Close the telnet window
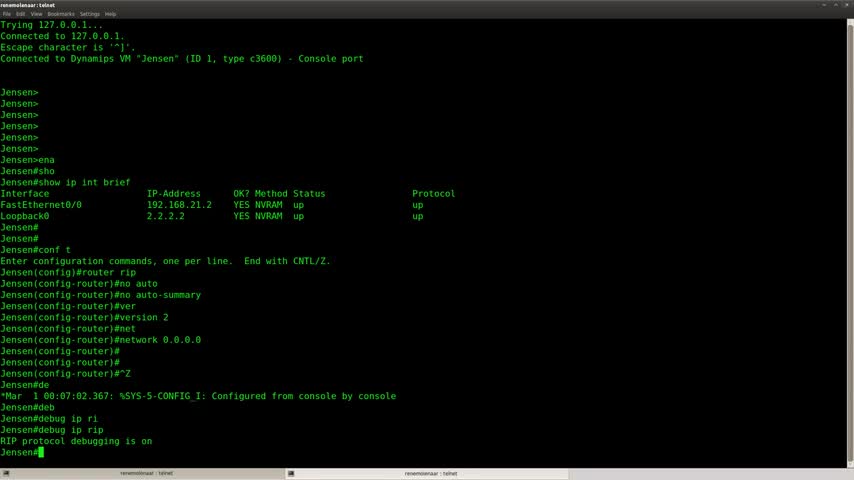The height and width of the screenshot is (480, 854). pyautogui.click(x=847, y=4)
